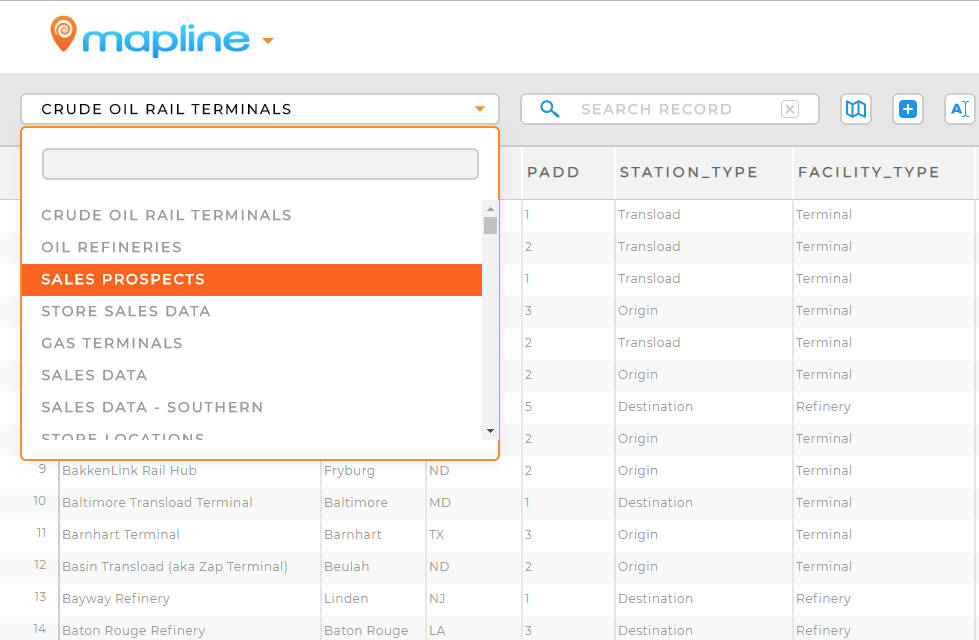This screenshot has width=979, height=640.
Task: Click the Linden city cell
Action: [x=373, y=598]
